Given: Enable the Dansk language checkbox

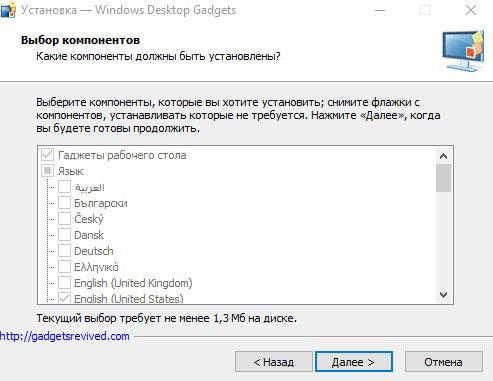Looking at the screenshot, I should [x=64, y=235].
